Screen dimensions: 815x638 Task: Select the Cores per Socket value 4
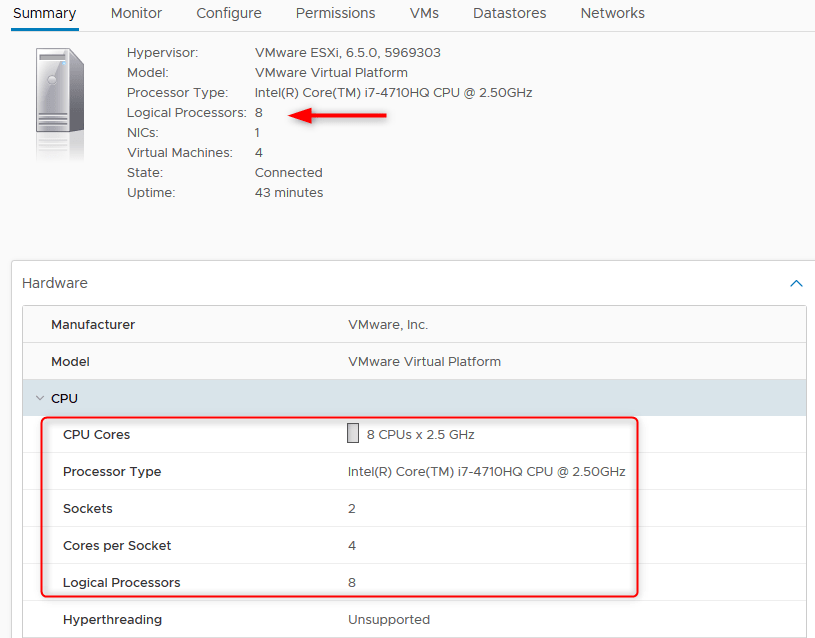[352, 545]
